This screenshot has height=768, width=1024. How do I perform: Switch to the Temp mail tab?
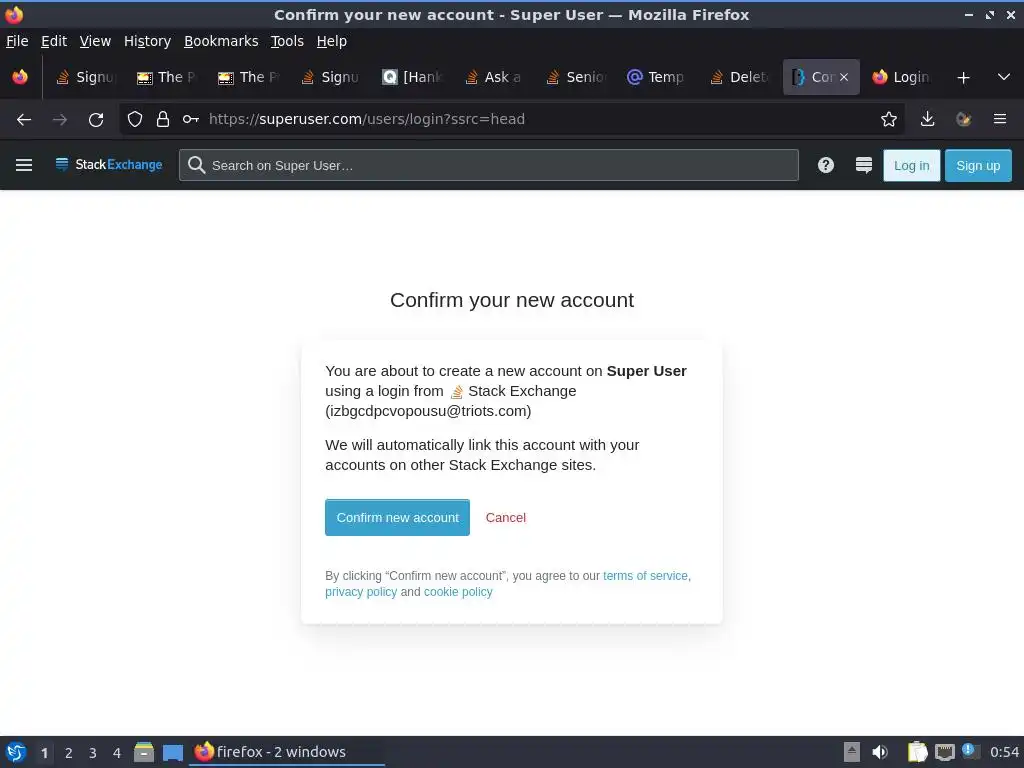(658, 78)
